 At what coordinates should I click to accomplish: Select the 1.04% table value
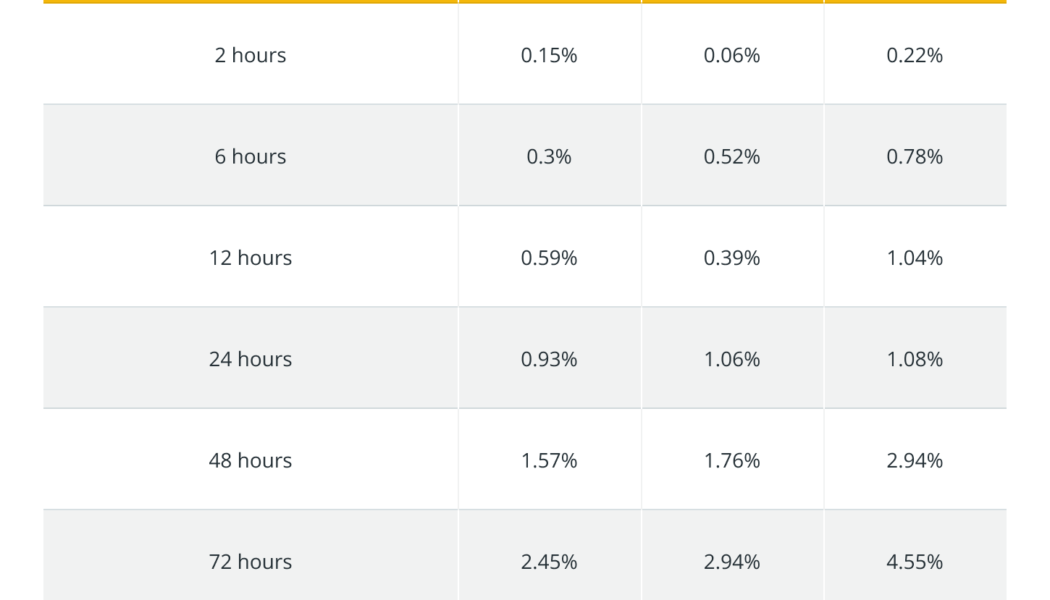coord(915,258)
